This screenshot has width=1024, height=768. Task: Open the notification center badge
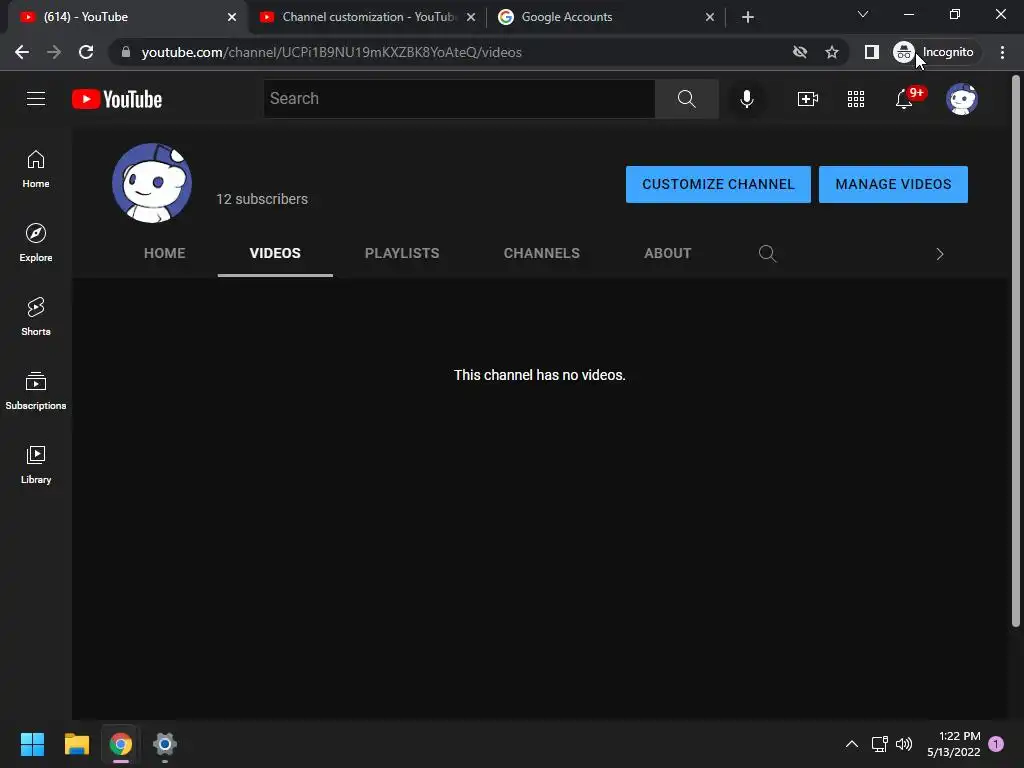(996, 744)
